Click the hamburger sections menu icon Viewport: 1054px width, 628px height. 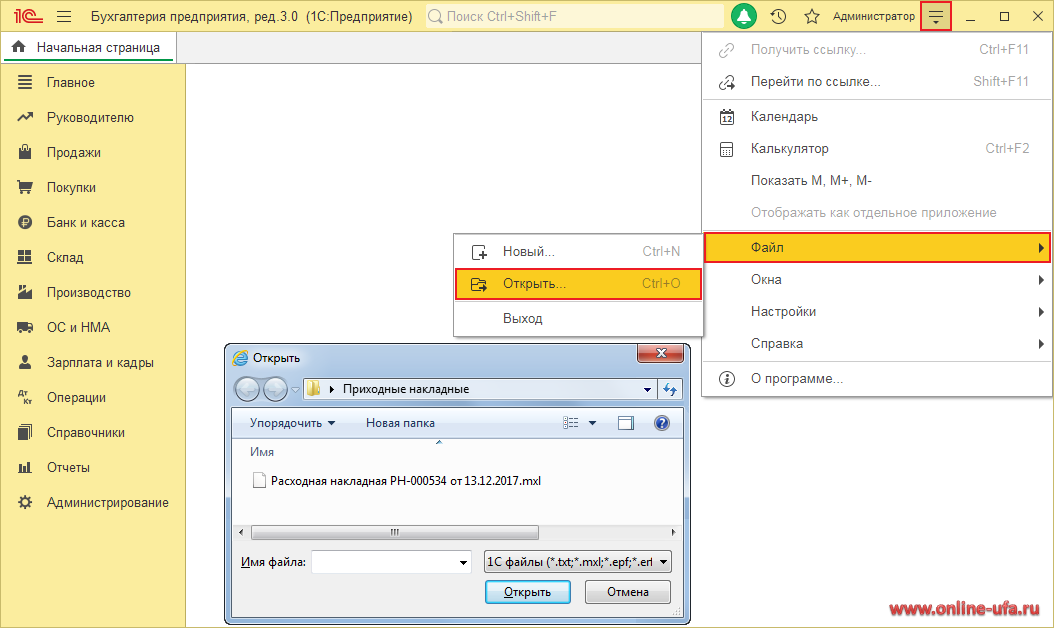point(64,16)
